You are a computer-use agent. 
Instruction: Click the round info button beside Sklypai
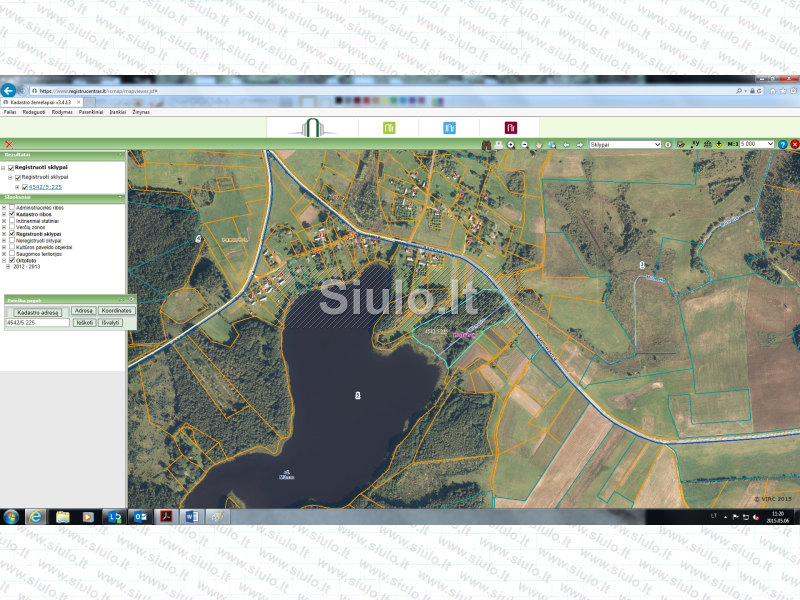[668, 144]
